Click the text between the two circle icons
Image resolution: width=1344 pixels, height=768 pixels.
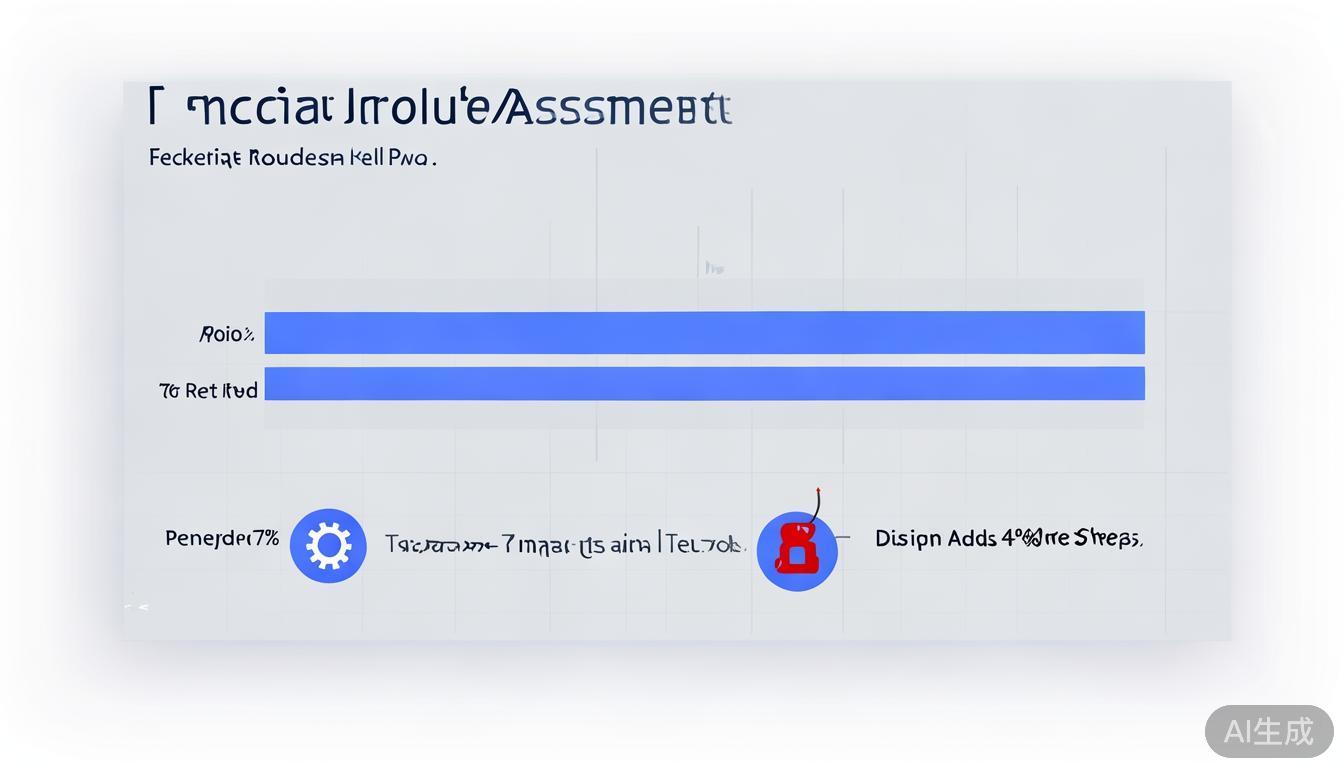point(565,545)
